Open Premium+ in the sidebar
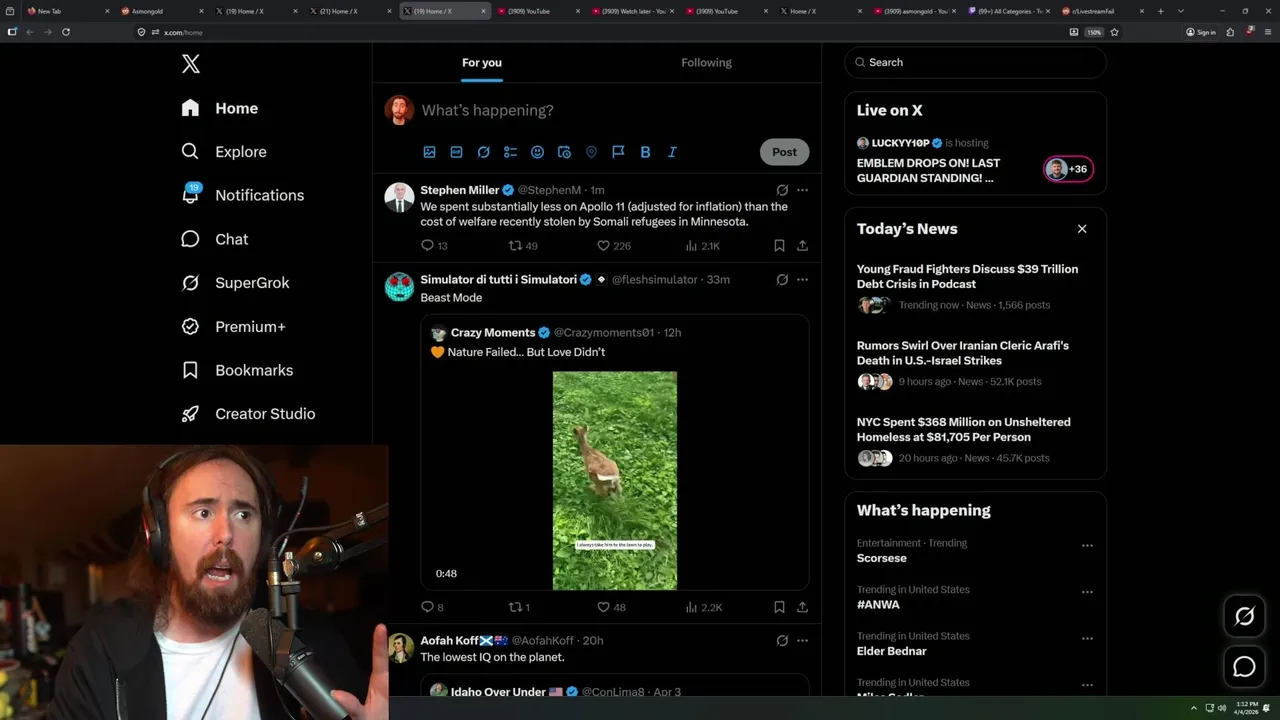The image size is (1280, 720). [233, 327]
